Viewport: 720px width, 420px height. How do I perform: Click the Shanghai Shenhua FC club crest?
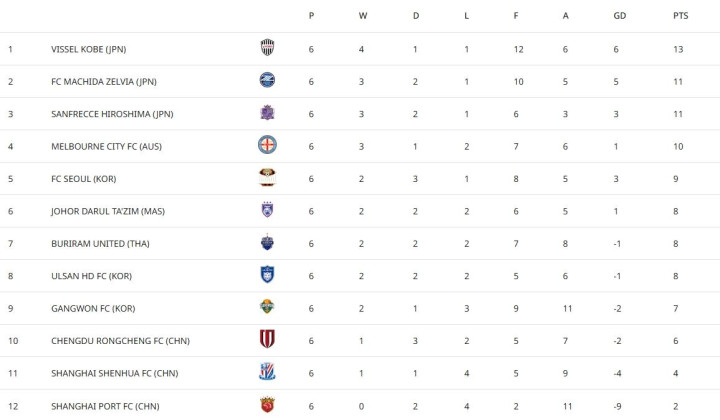tap(267, 373)
